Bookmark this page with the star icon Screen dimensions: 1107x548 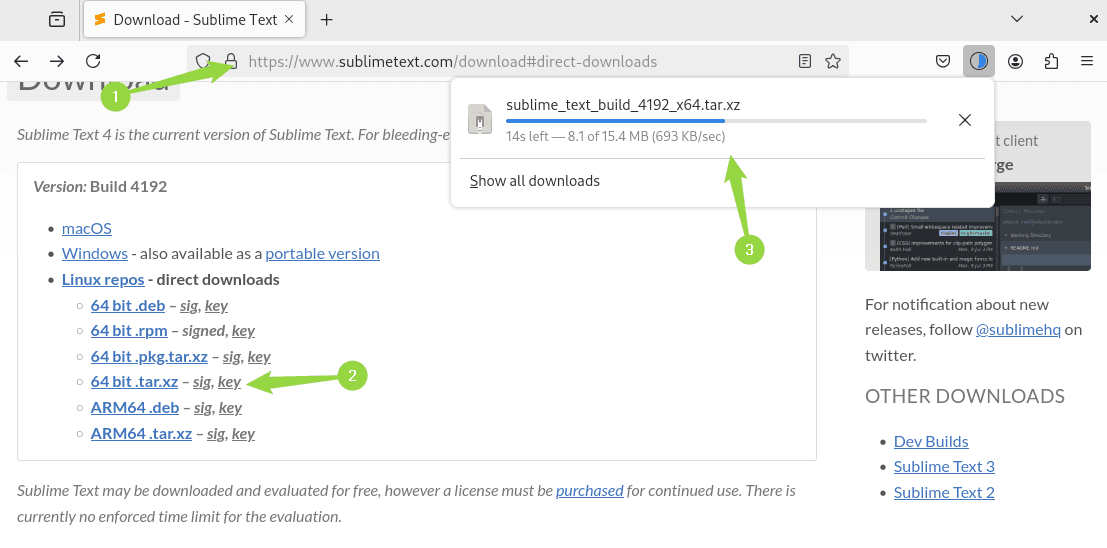[x=833, y=61]
